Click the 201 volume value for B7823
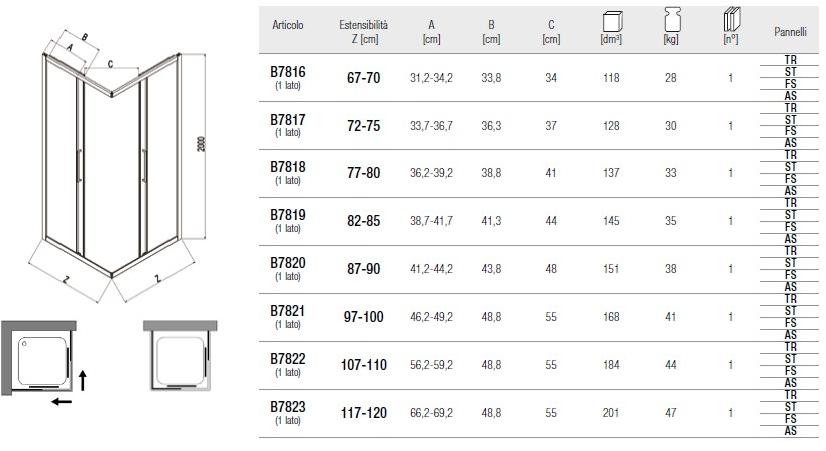Screen dimensions: 826x451 tap(612, 412)
